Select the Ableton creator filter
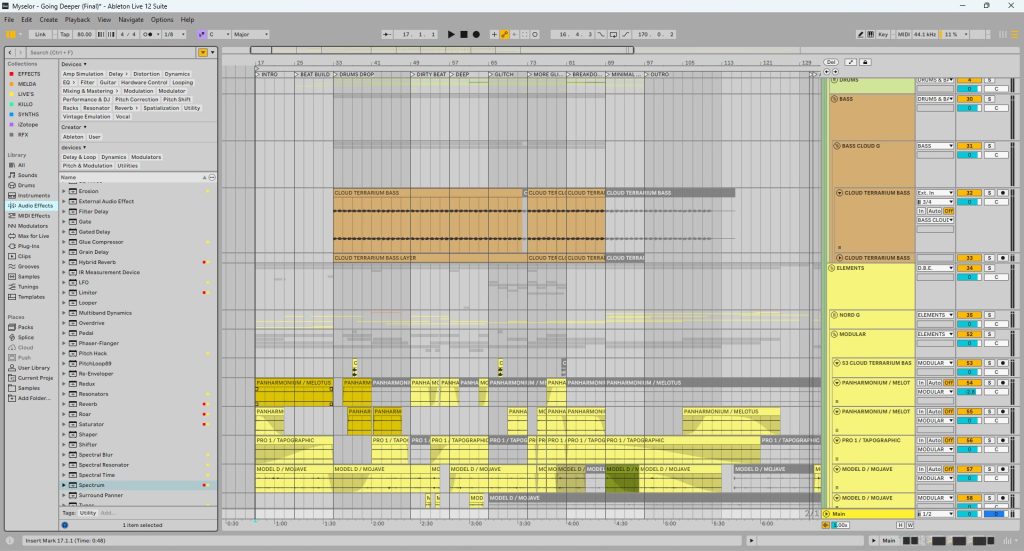The height and width of the screenshot is (551, 1024). (73, 136)
